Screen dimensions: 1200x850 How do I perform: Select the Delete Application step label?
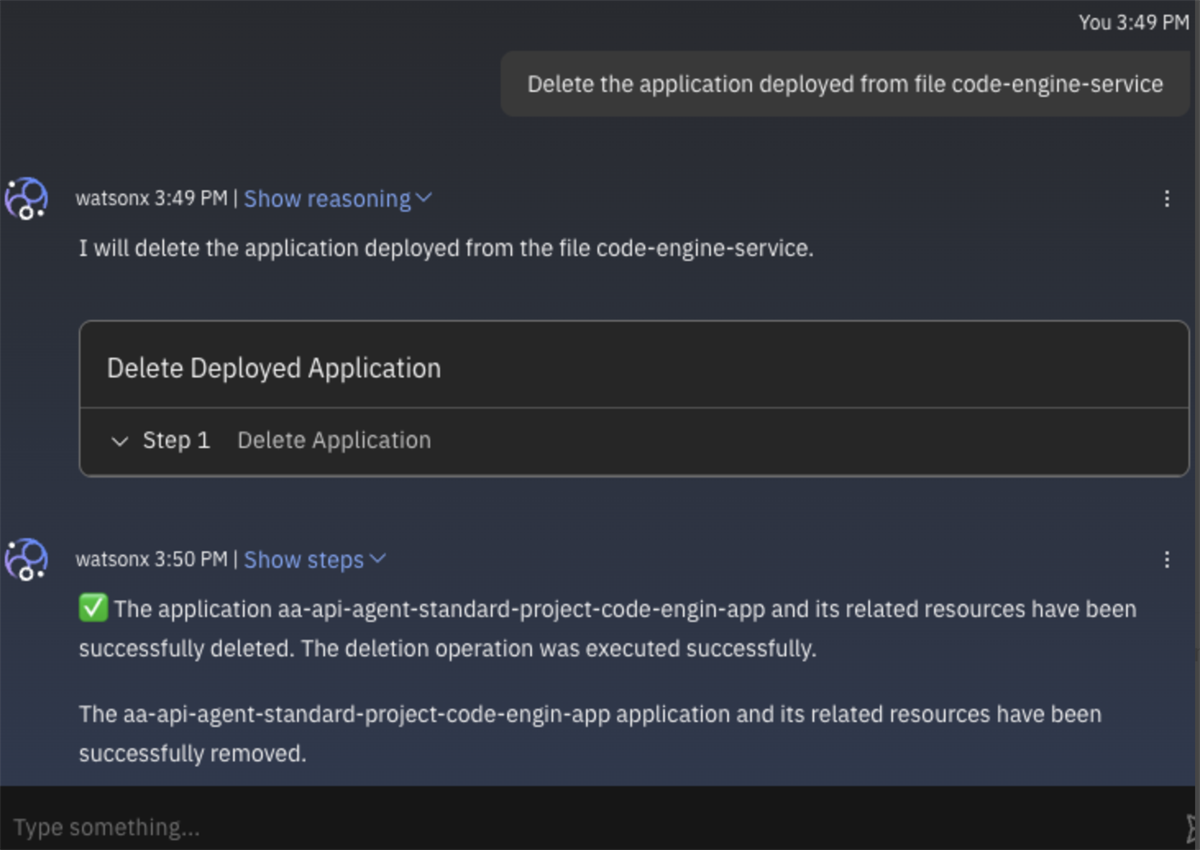333,440
